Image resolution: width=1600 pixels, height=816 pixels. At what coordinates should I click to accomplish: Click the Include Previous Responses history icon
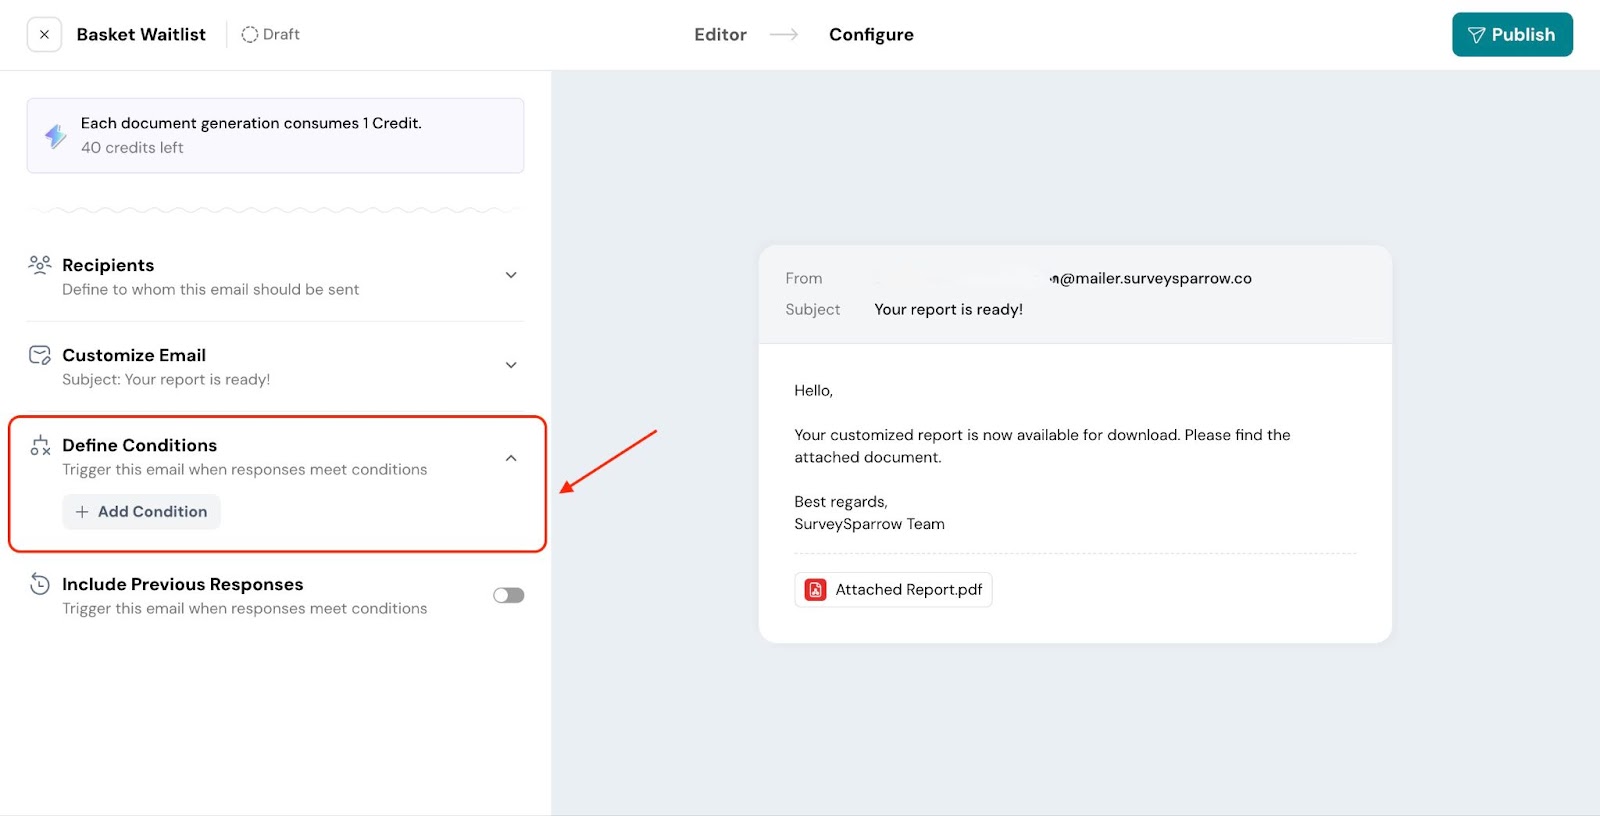click(x=40, y=584)
